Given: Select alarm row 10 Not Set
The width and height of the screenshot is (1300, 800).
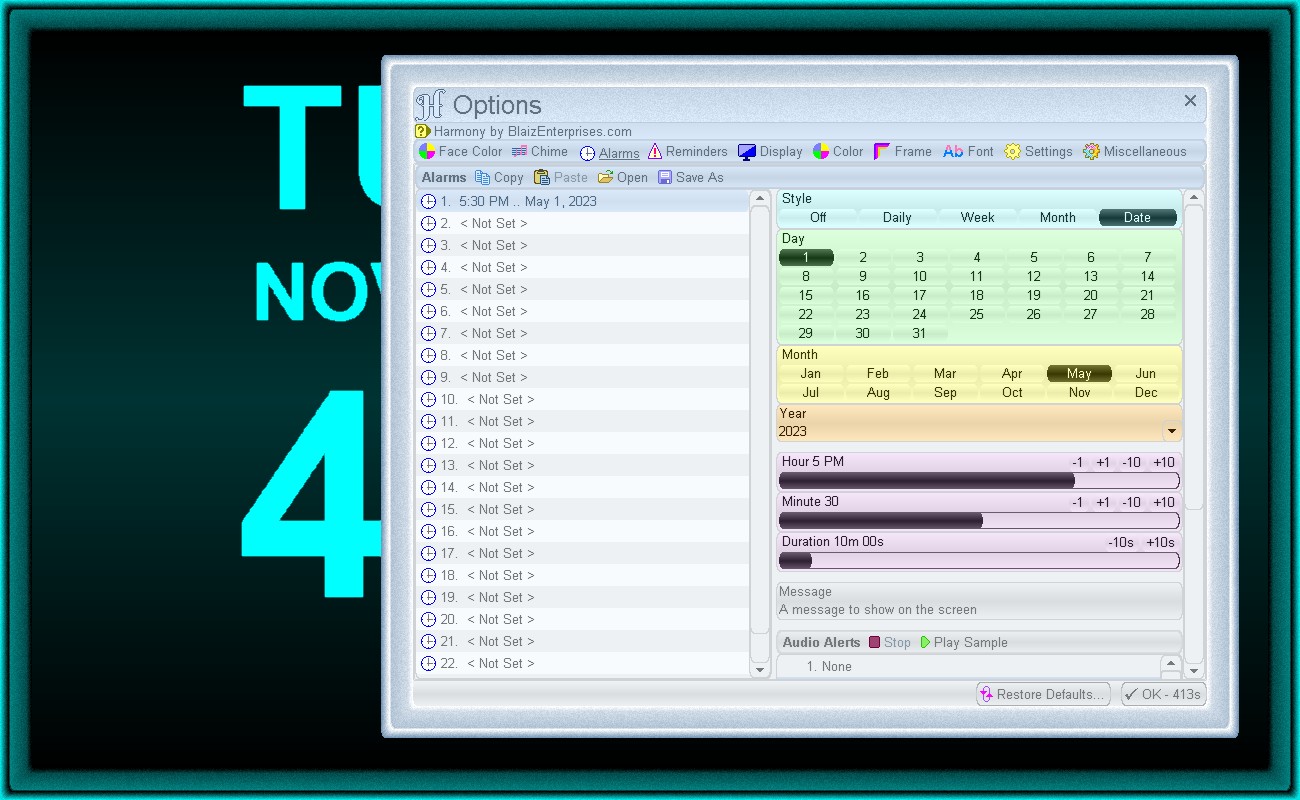Looking at the screenshot, I should point(582,399).
